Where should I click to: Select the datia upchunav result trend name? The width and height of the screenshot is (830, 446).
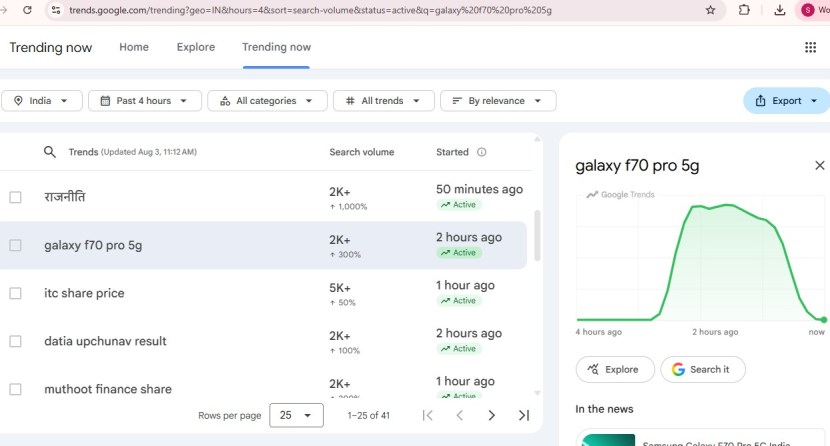click(105, 341)
